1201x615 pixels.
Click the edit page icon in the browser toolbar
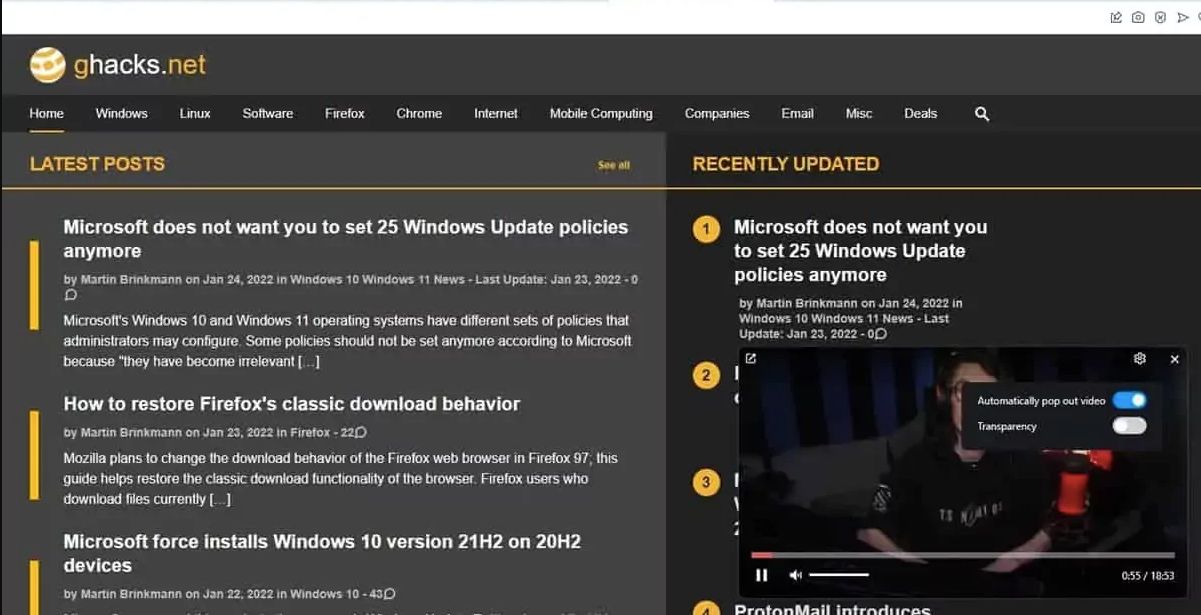(1116, 17)
